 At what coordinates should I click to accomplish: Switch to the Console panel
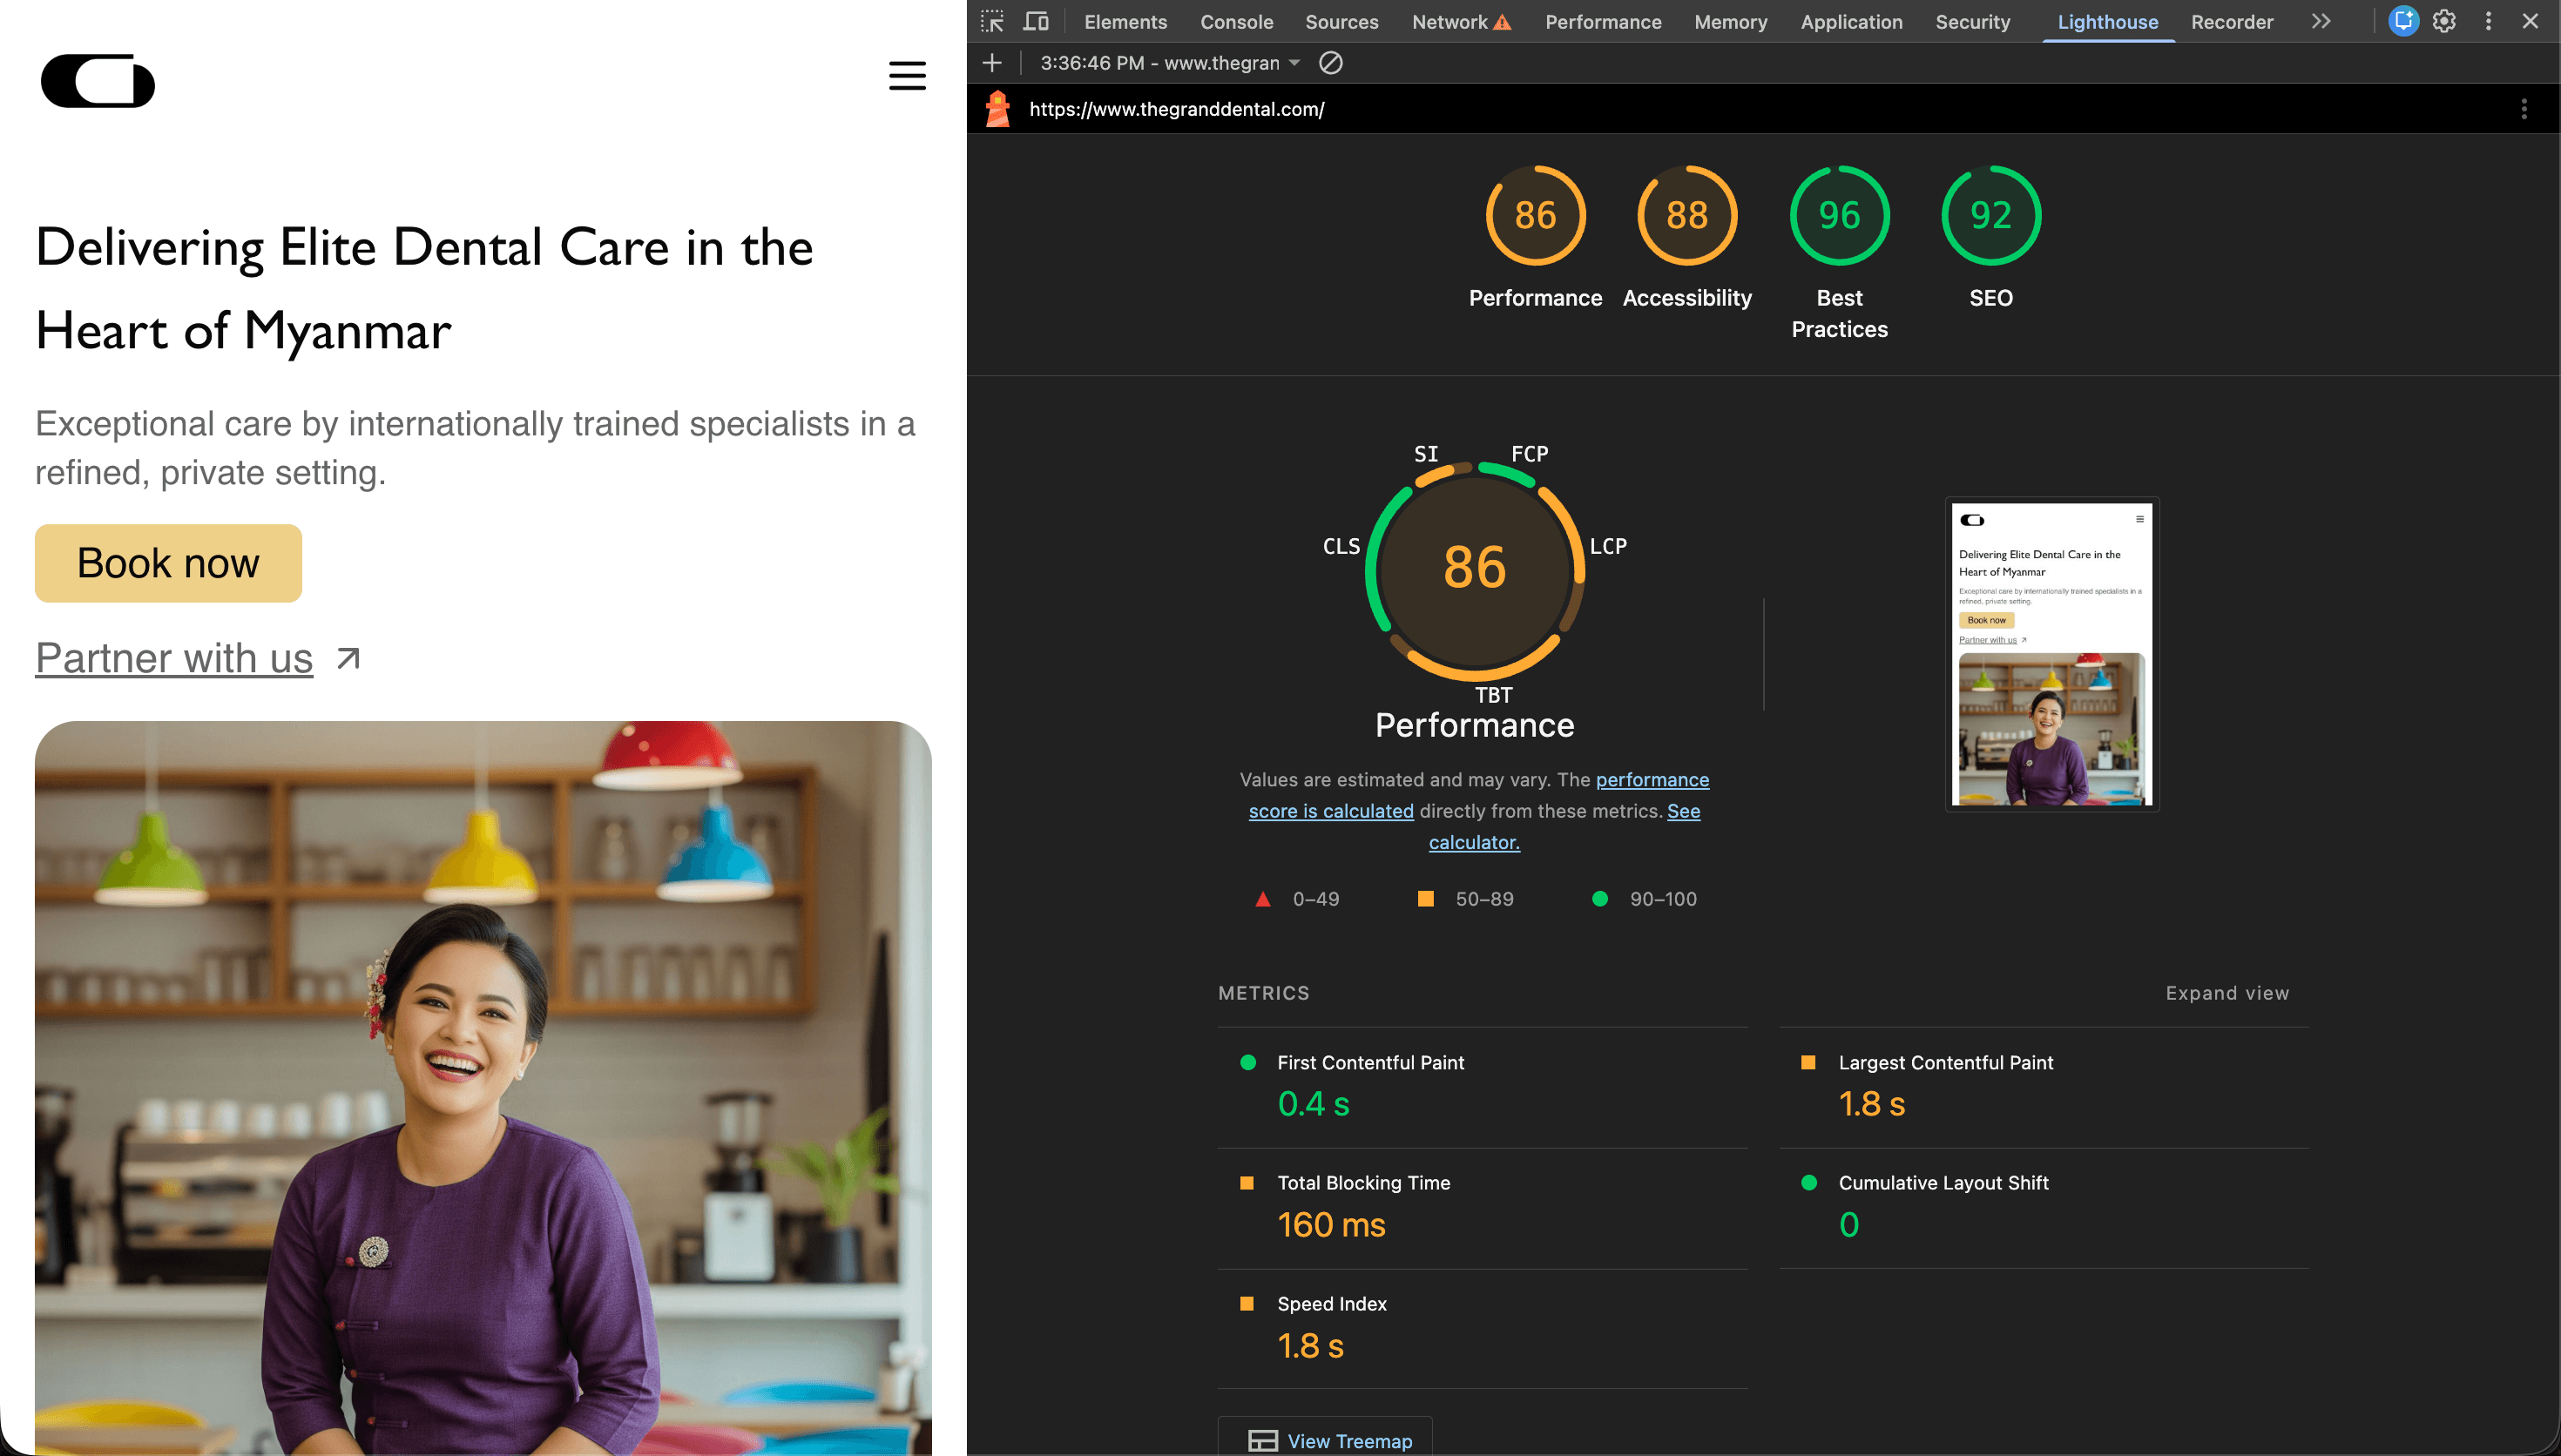pos(1236,21)
